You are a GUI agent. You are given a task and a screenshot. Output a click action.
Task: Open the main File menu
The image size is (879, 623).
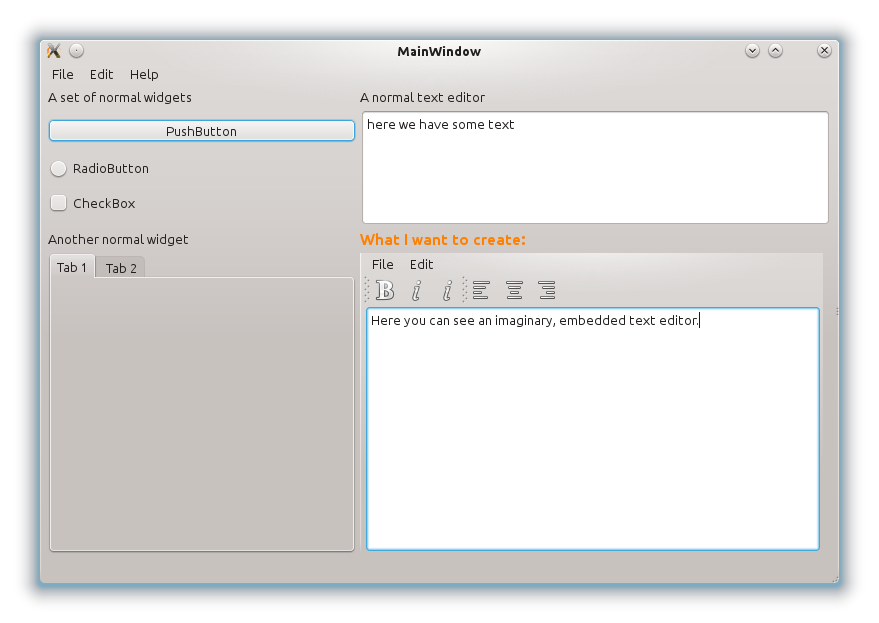[x=62, y=75]
